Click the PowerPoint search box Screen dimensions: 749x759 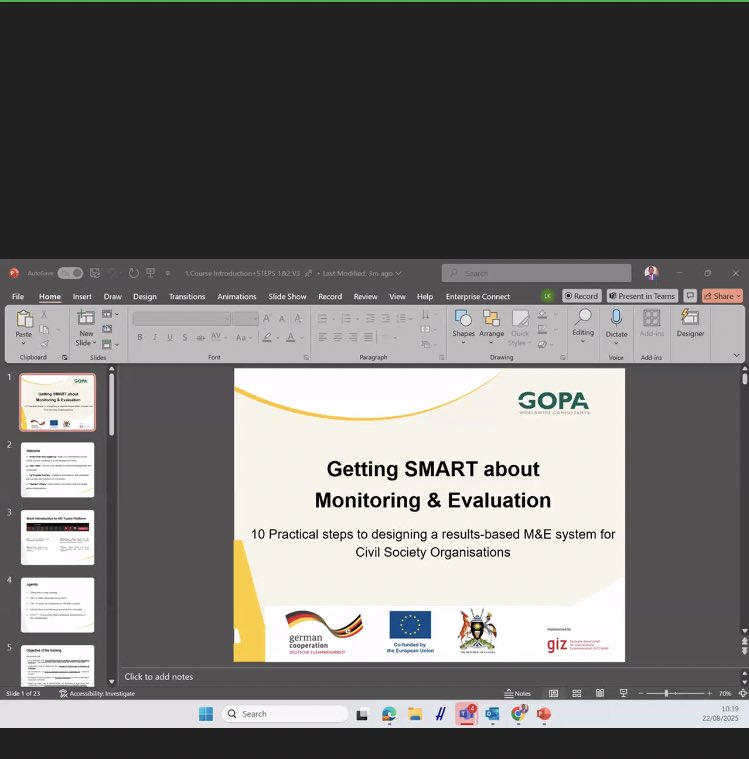click(536, 273)
